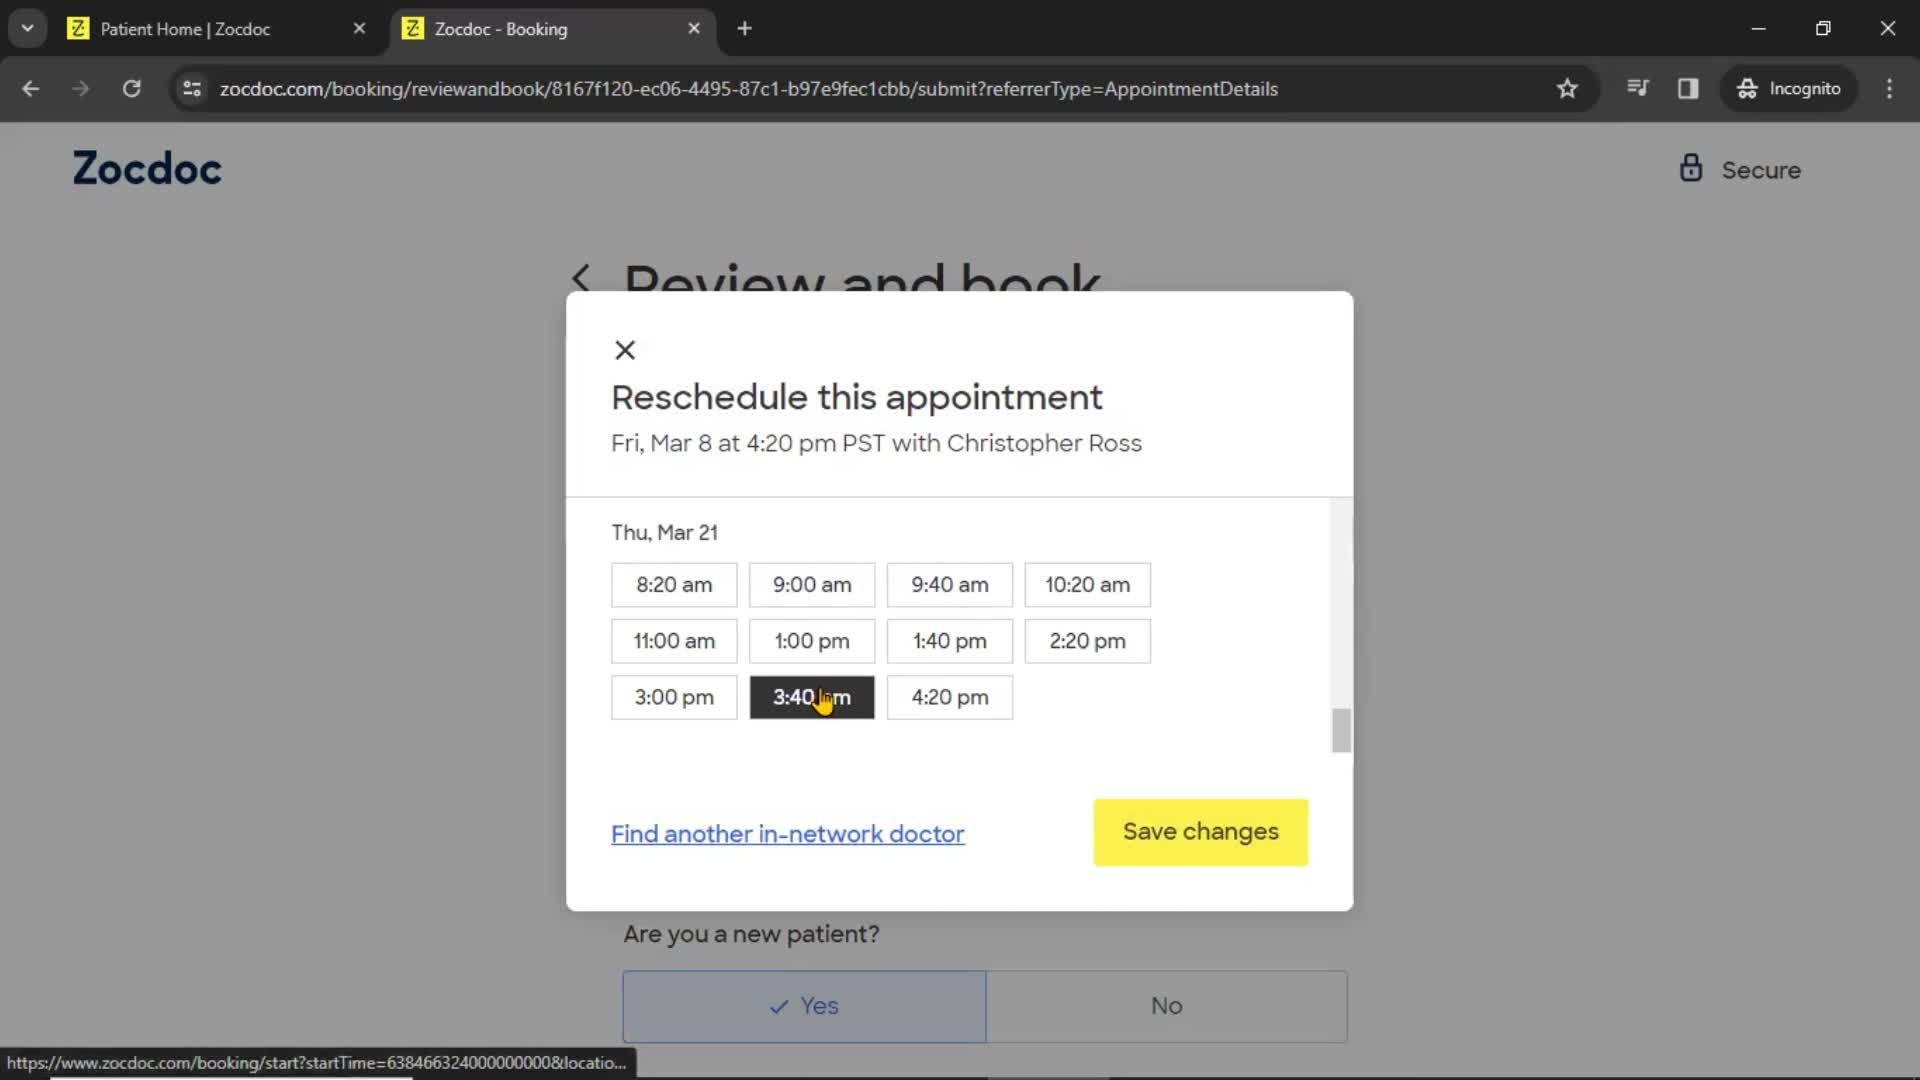1920x1080 pixels.
Task: Bookmark this page with star icon
Action: click(1567, 89)
